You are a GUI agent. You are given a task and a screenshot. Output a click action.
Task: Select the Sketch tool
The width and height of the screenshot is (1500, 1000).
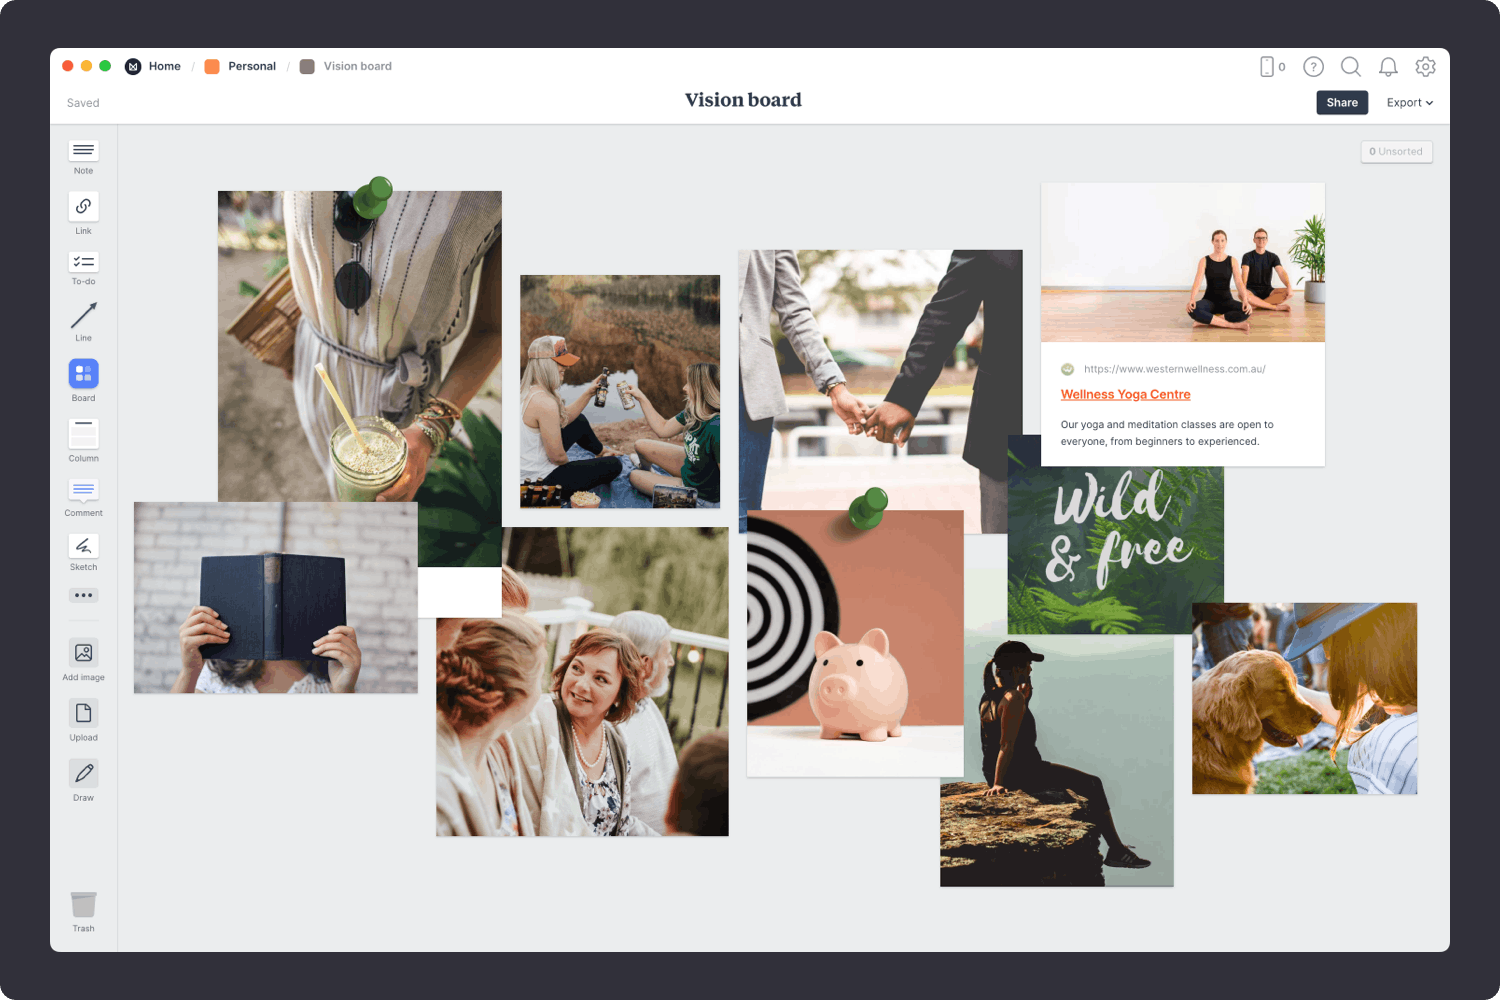click(83, 548)
